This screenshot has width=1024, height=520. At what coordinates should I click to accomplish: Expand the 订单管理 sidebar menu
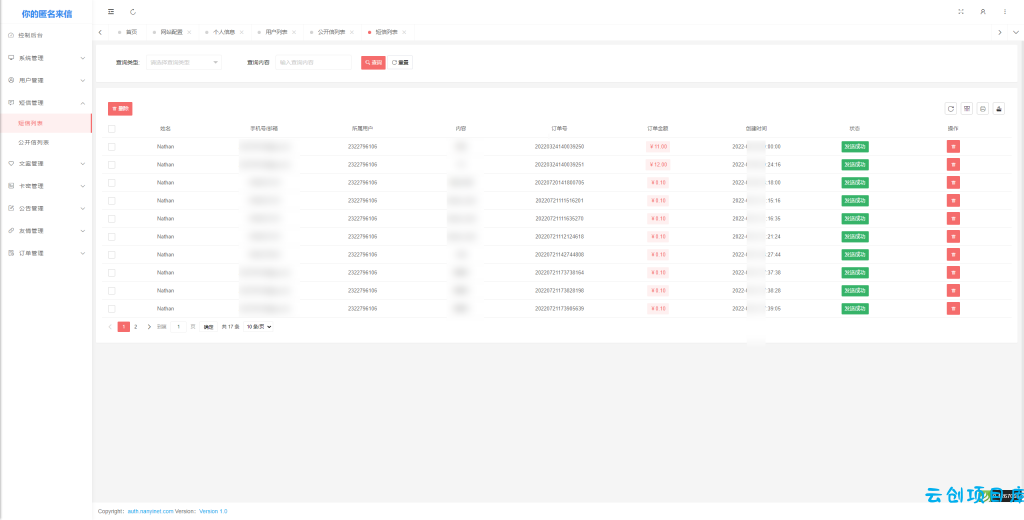(x=46, y=253)
